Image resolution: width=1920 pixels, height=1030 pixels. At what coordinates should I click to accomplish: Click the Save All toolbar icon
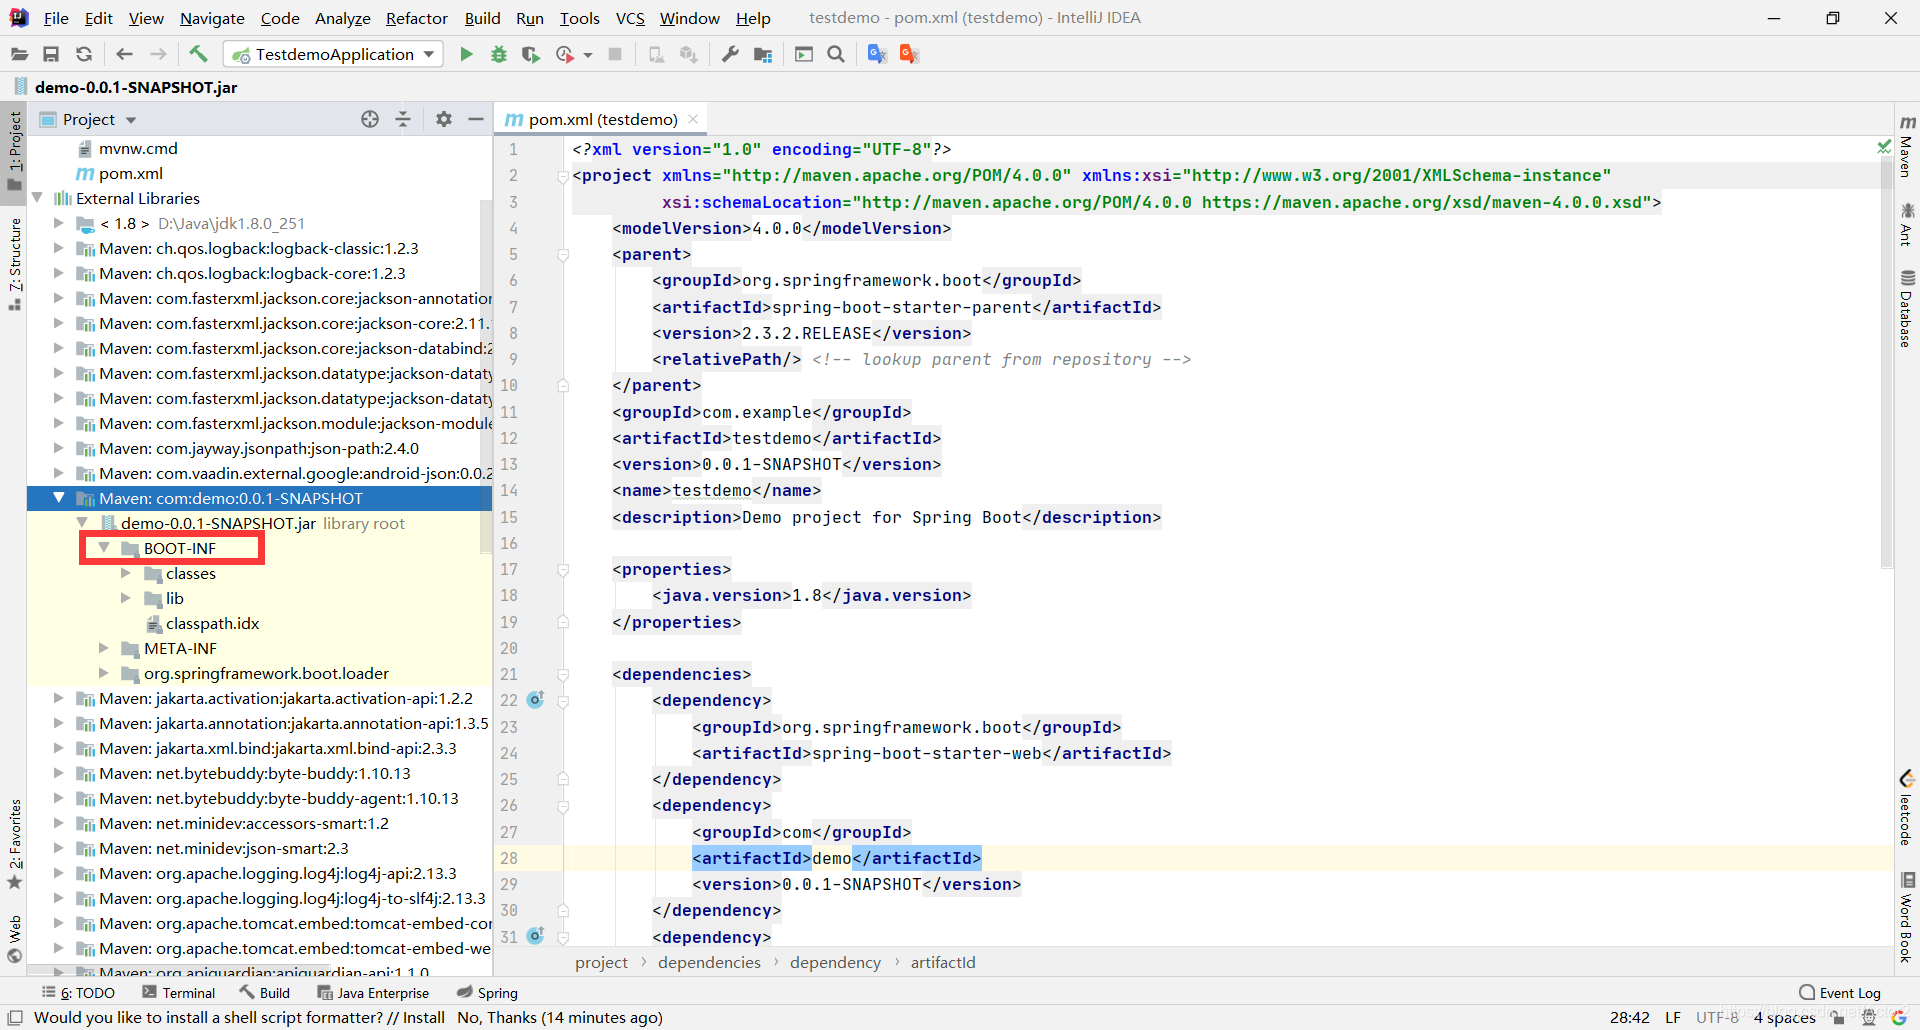pyautogui.click(x=51, y=55)
